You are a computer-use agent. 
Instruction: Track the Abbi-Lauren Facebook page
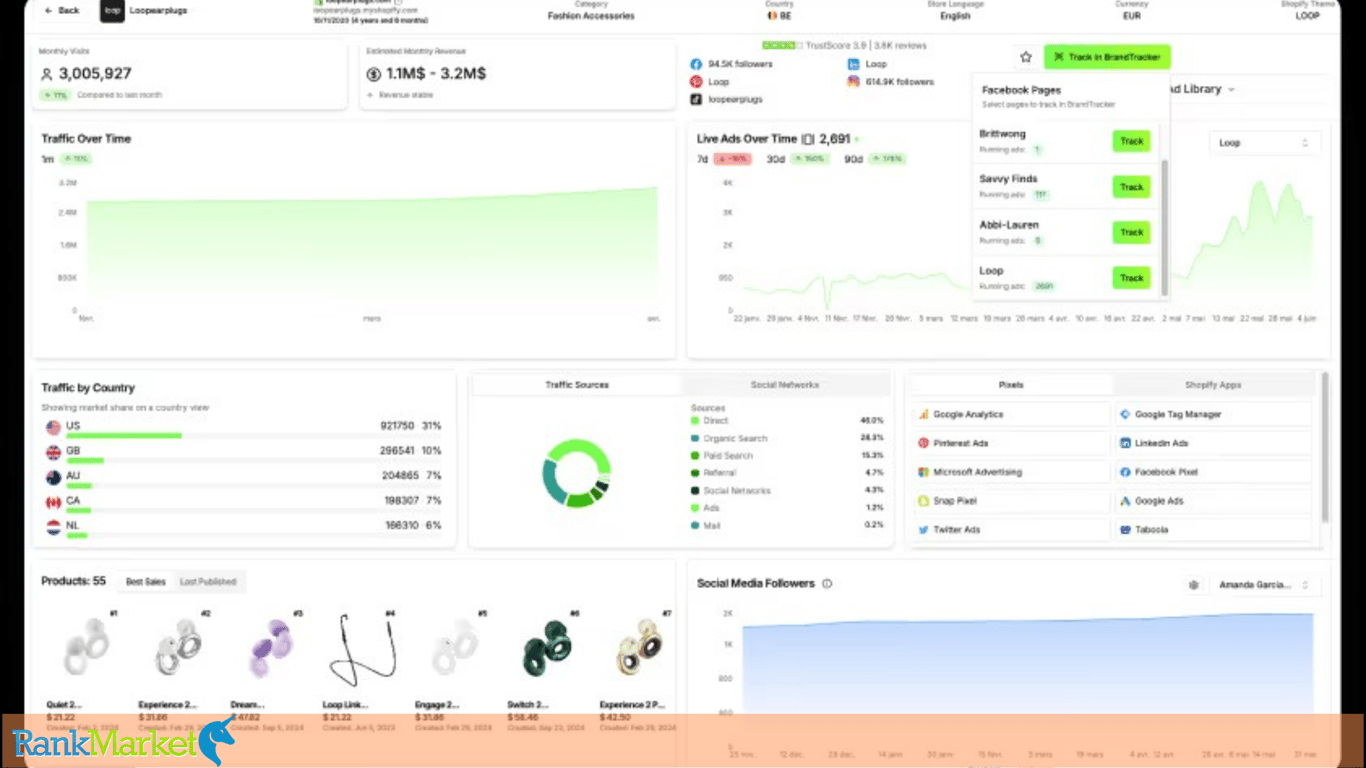tap(1131, 232)
